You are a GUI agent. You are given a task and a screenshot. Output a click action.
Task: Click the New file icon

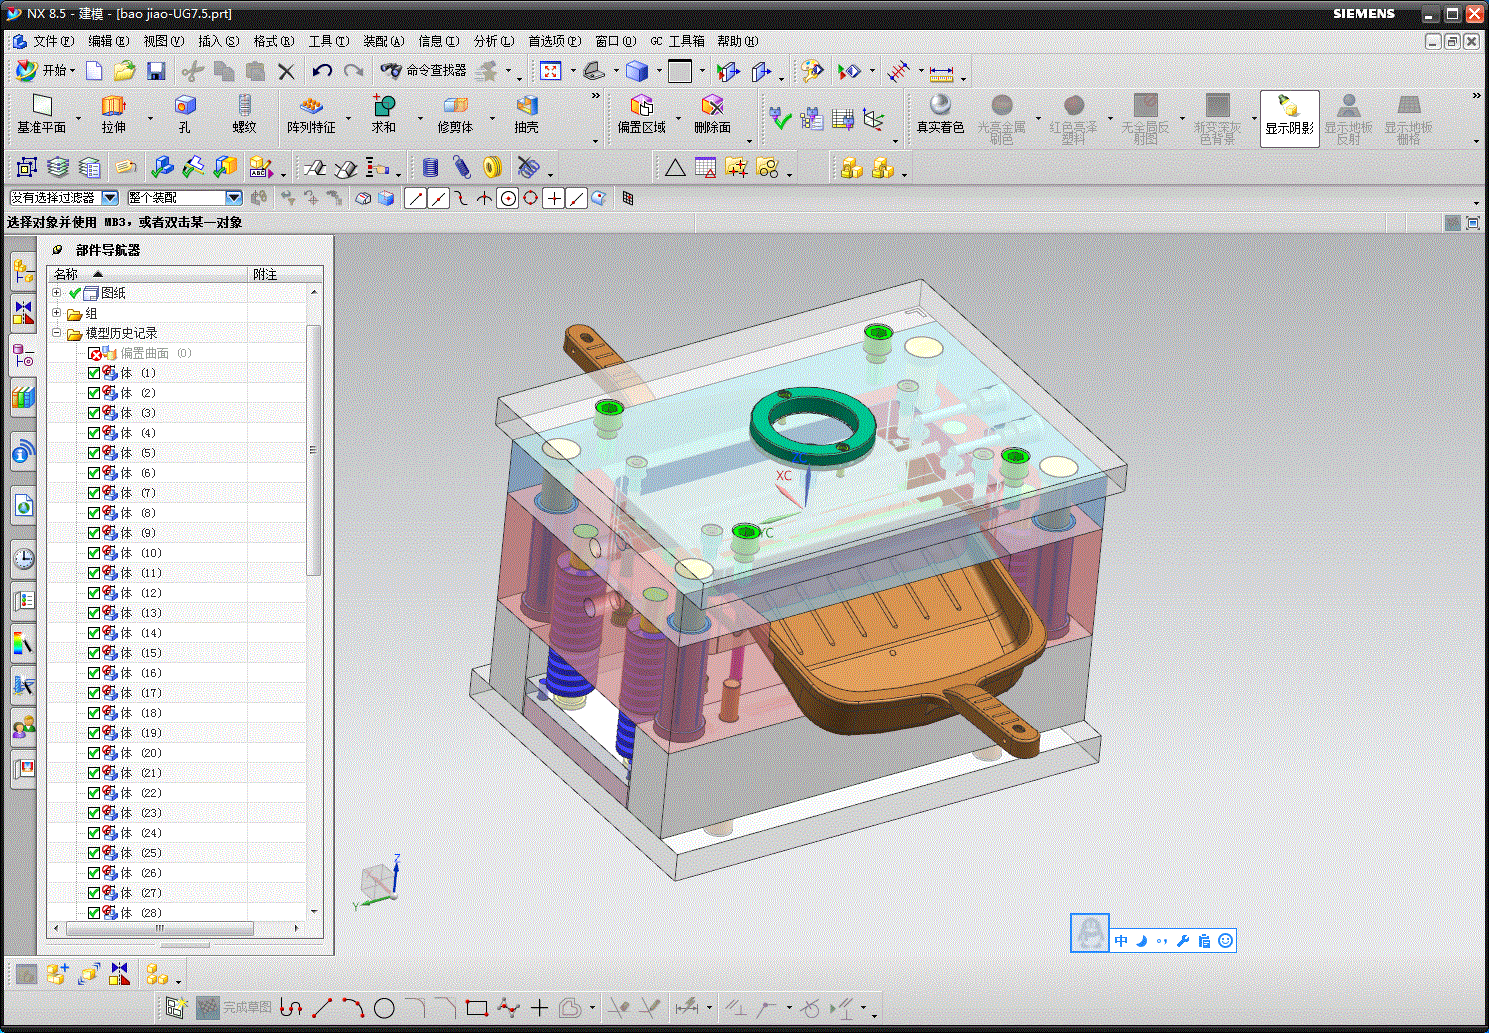(94, 71)
